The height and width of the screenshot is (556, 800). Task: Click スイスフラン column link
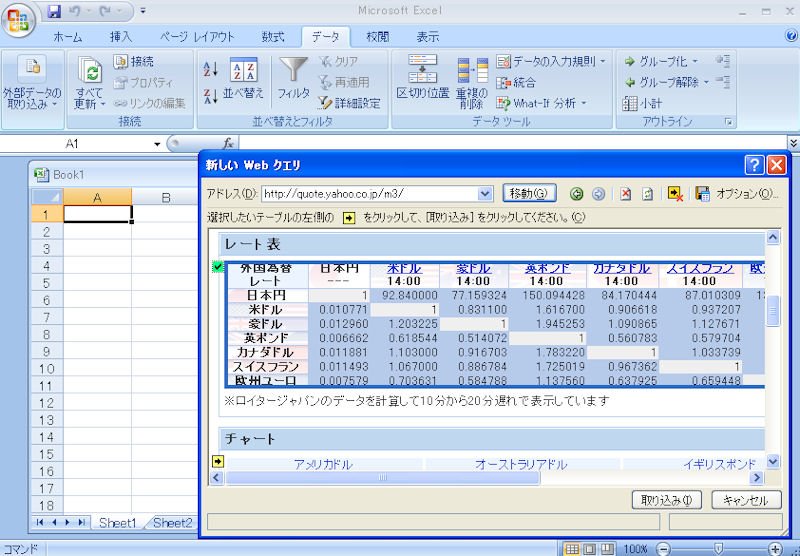pyautogui.click(x=700, y=268)
